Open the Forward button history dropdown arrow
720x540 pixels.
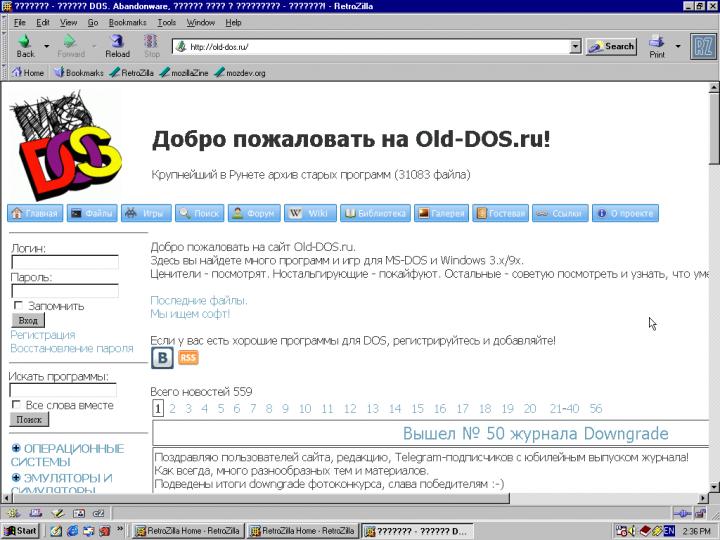tap(94, 46)
